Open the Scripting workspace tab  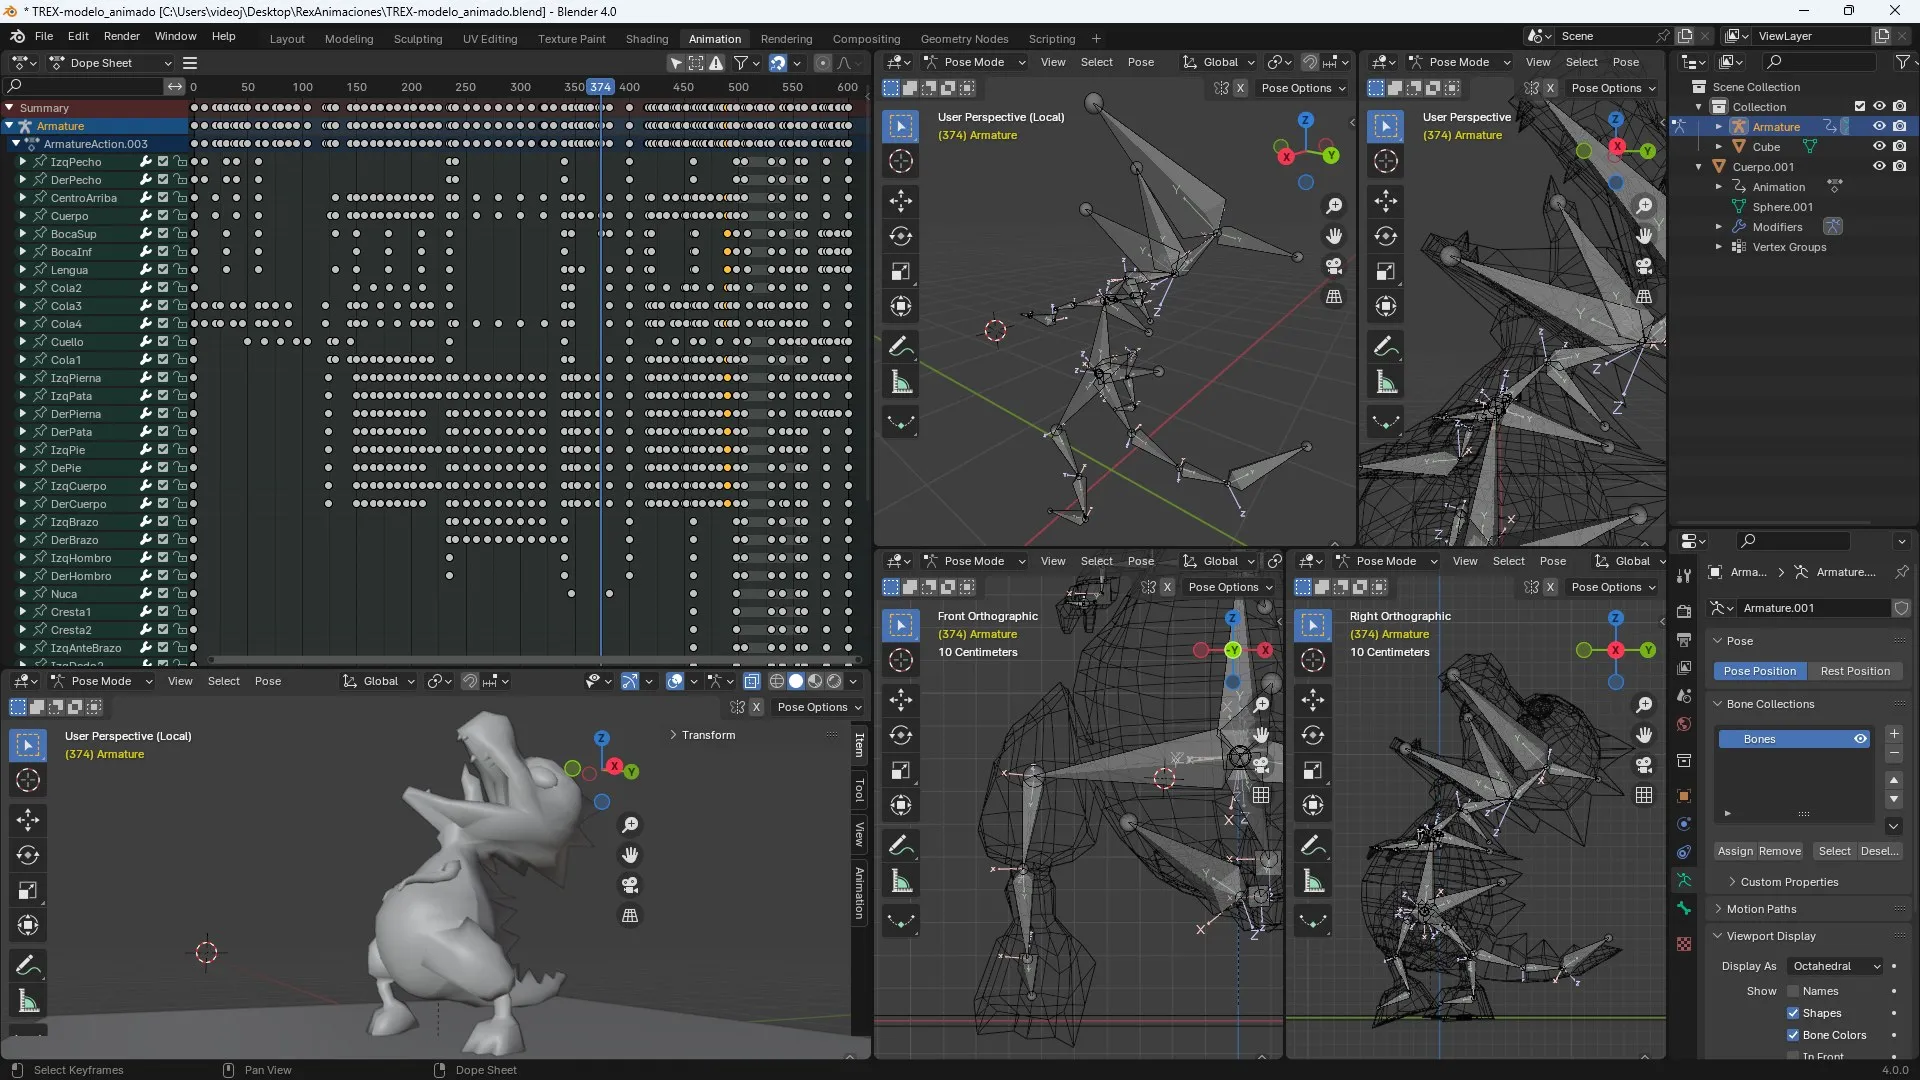[1052, 39]
